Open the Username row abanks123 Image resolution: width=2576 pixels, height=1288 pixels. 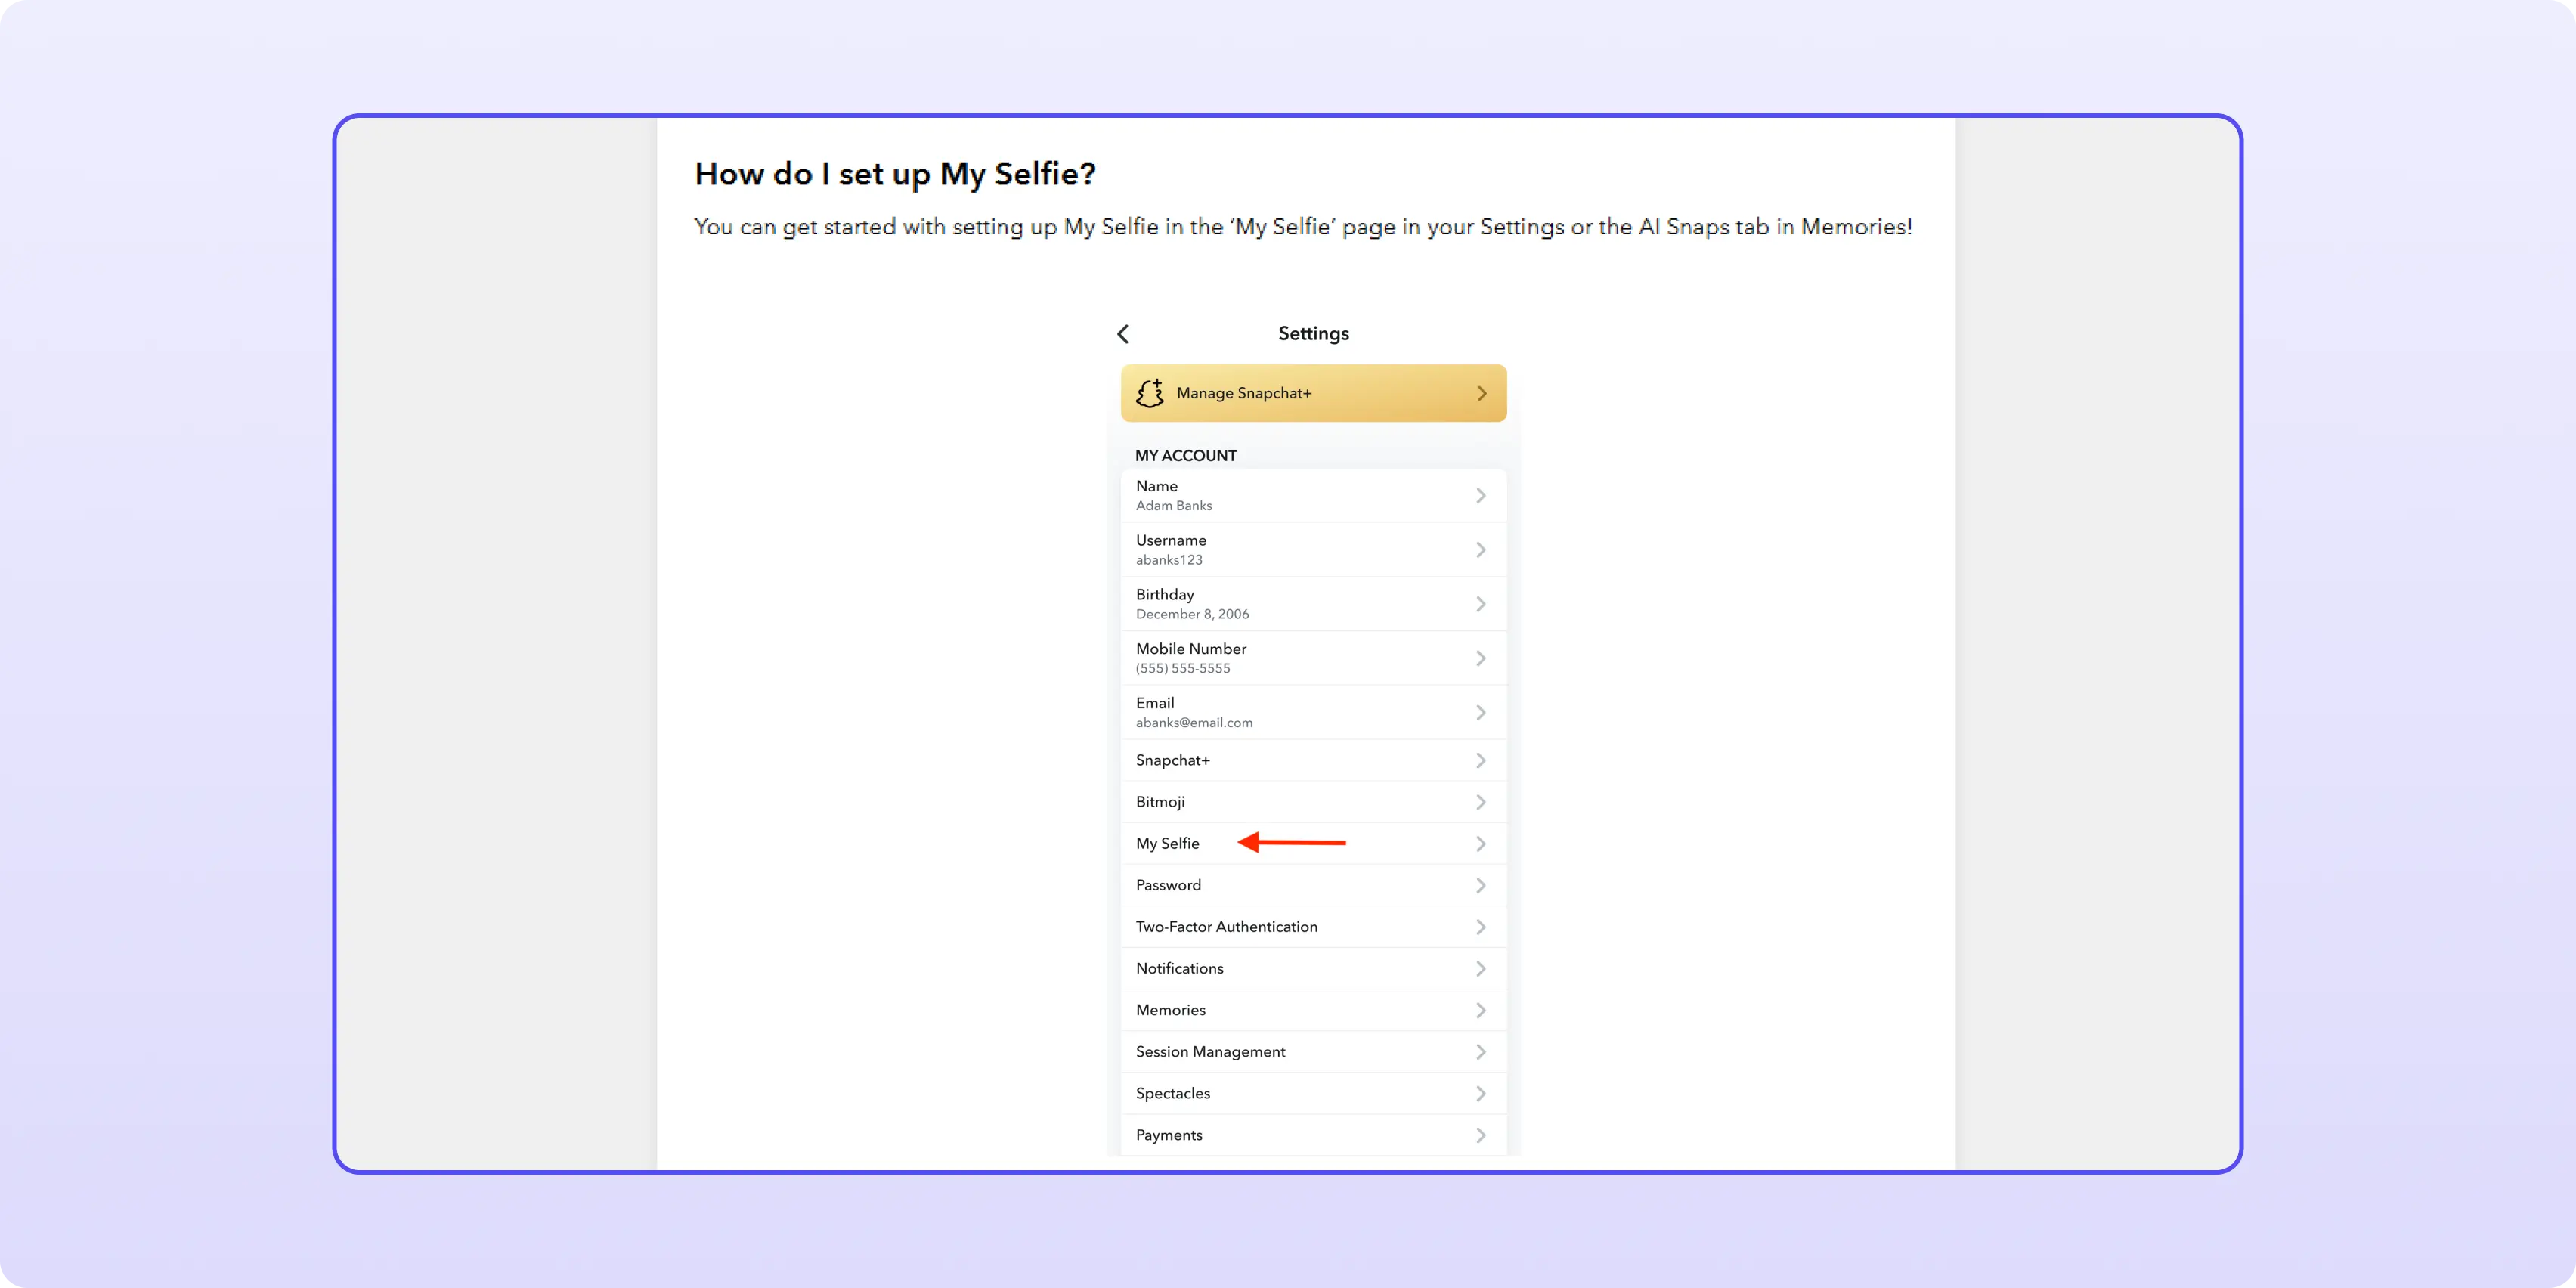[x=1313, y=550]
